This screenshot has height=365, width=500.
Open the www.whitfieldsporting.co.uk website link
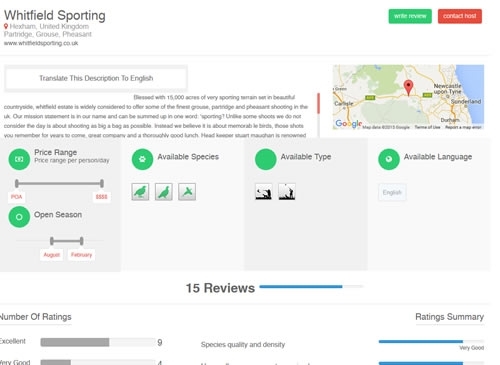tap(41, 43)
